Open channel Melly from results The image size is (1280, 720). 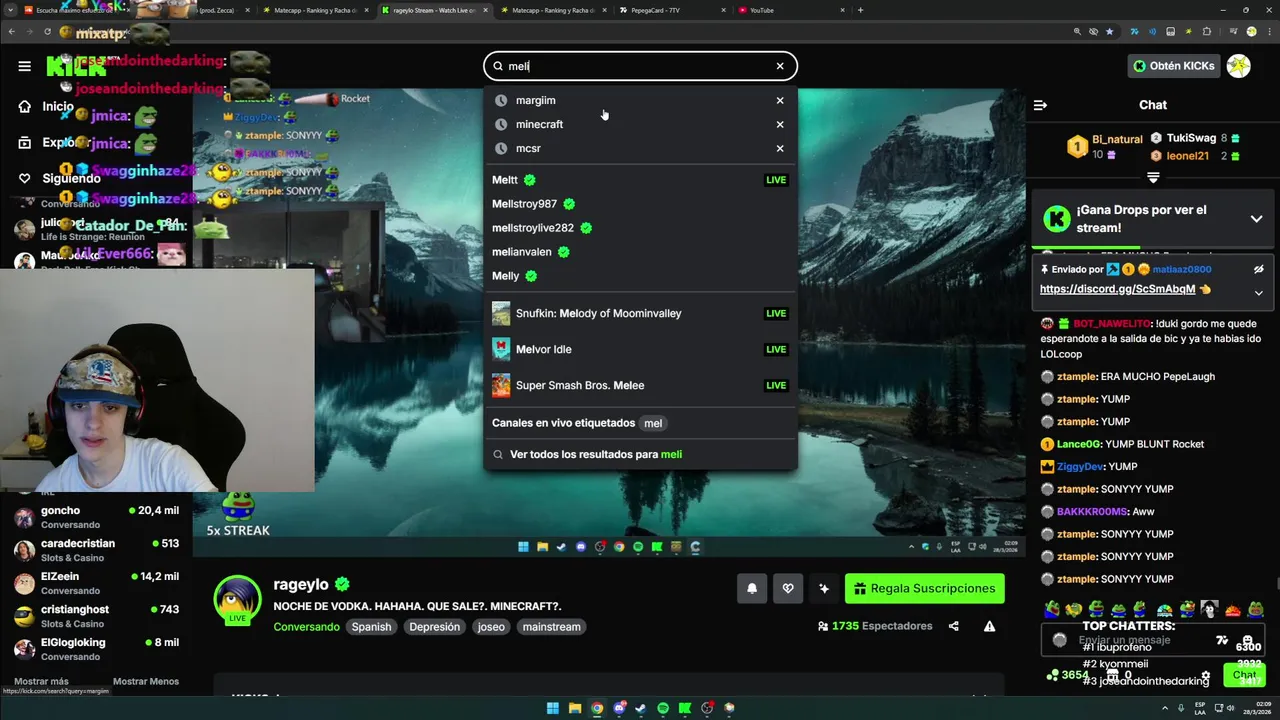tap(640, 276)
